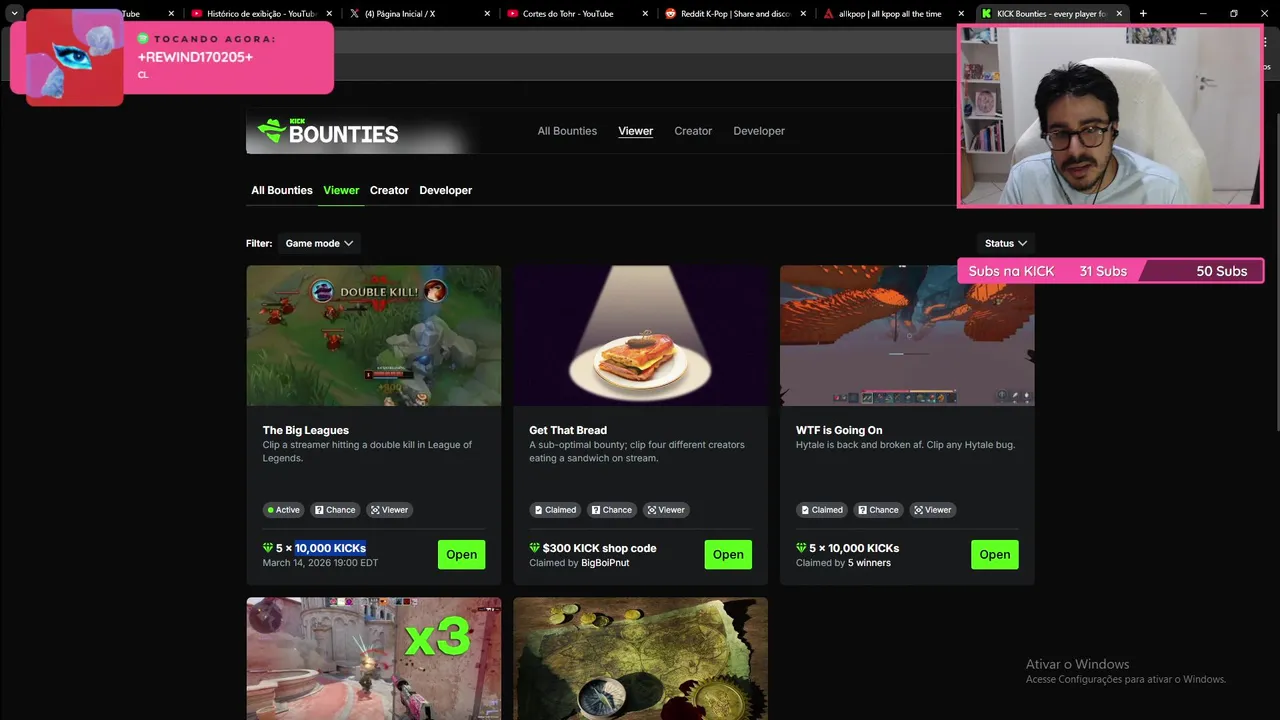This screenshot has width=1280, height=720.
Task: Open Creator in the top header
Action: click(693, 131)
